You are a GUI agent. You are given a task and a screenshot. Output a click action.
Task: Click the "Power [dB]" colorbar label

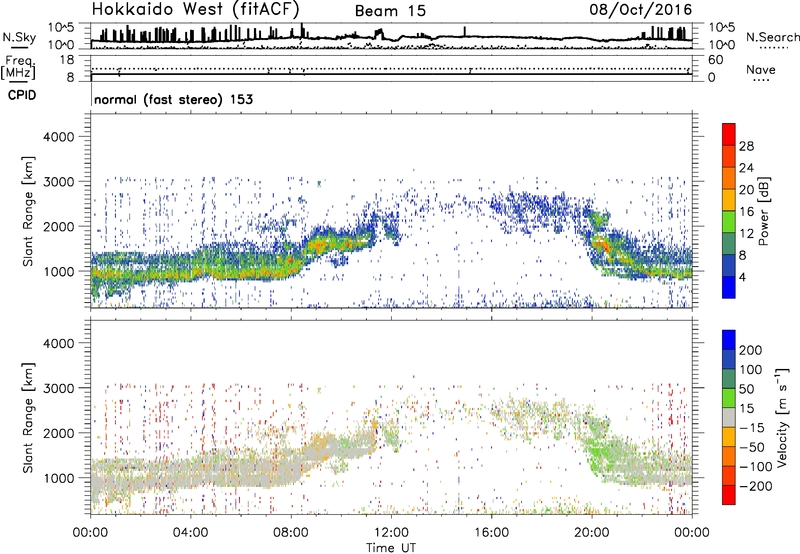pyautogui.click(x=763, y=211)
